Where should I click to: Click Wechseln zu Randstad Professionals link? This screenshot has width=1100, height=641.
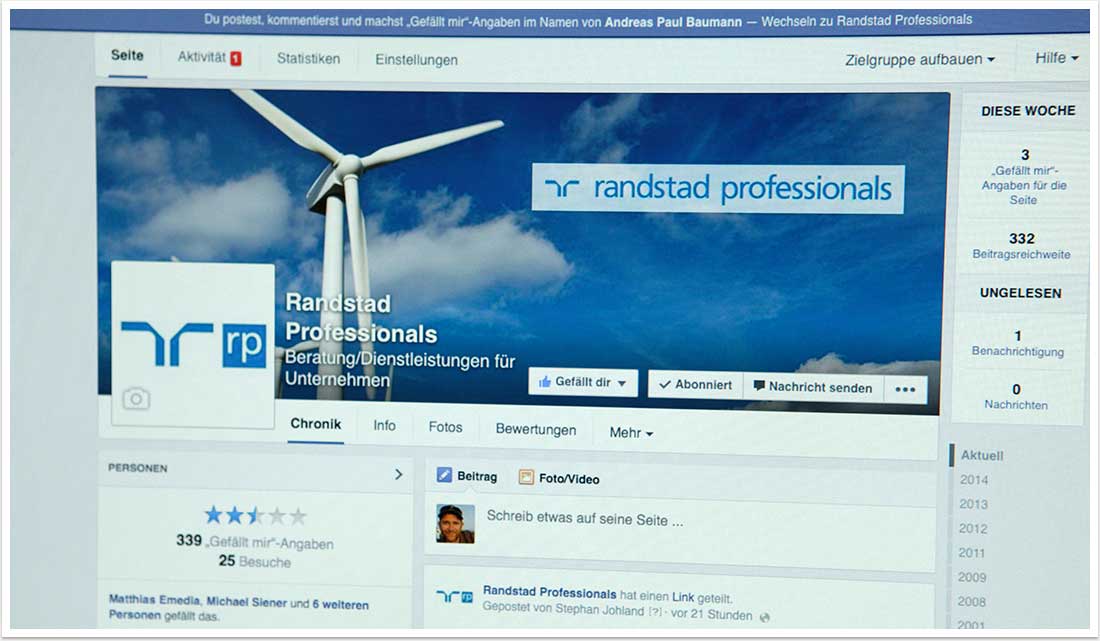click(x=866, y=20)
